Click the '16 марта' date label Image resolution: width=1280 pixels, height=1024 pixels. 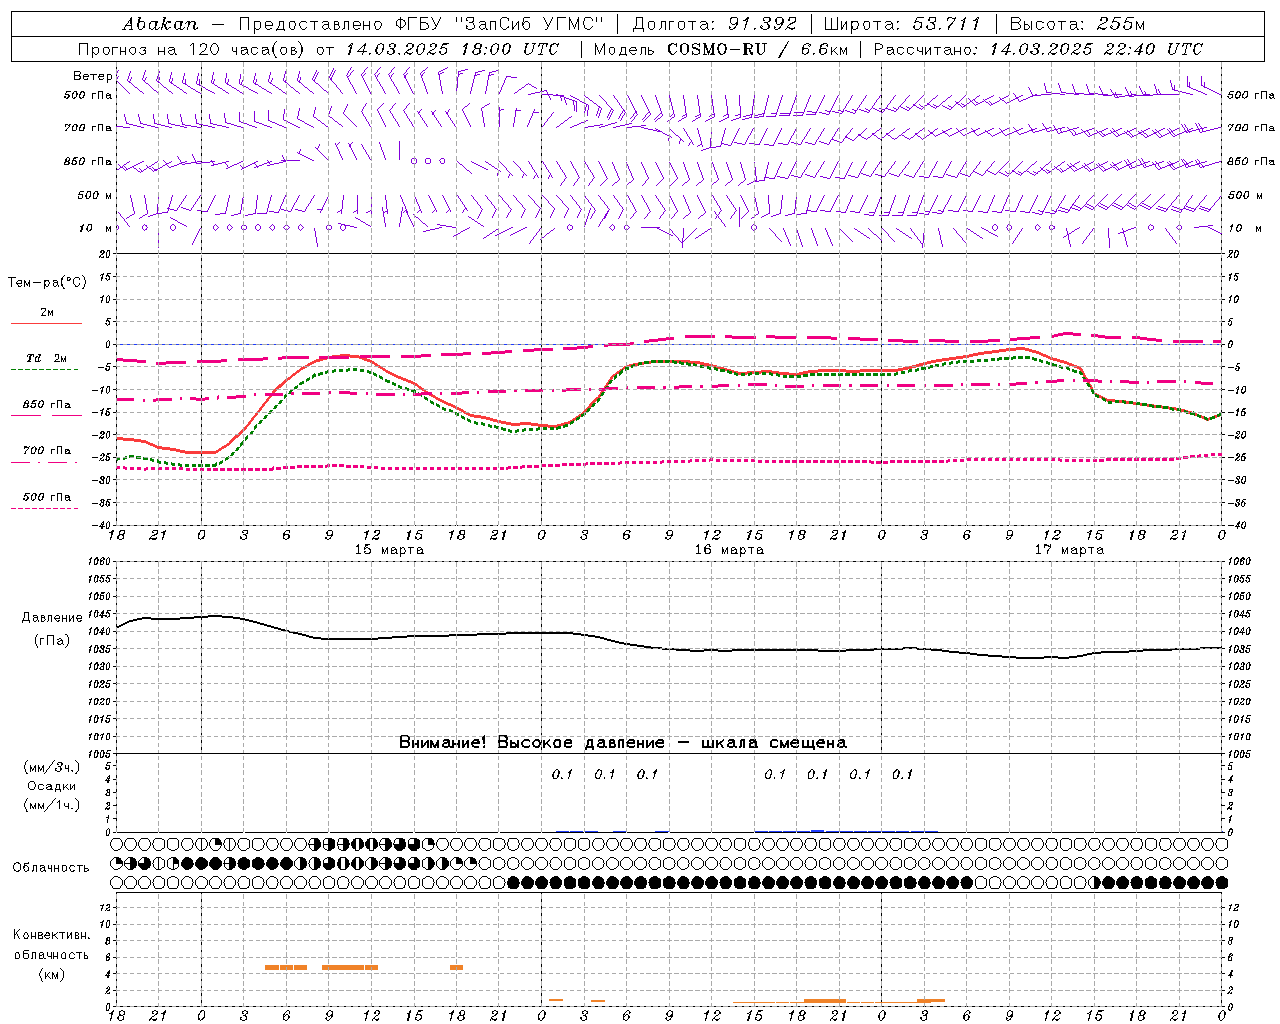(729, 550)
